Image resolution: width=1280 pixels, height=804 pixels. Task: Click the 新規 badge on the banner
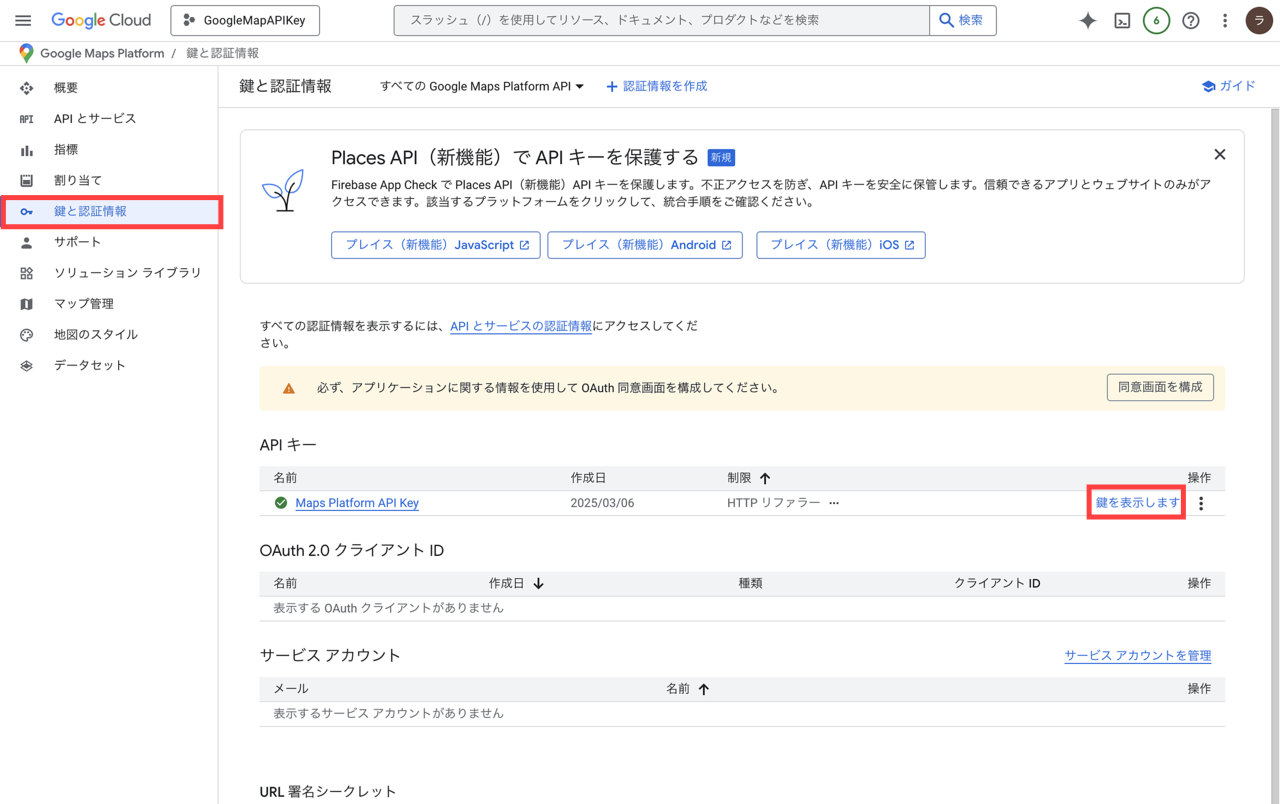pos(721,157)
